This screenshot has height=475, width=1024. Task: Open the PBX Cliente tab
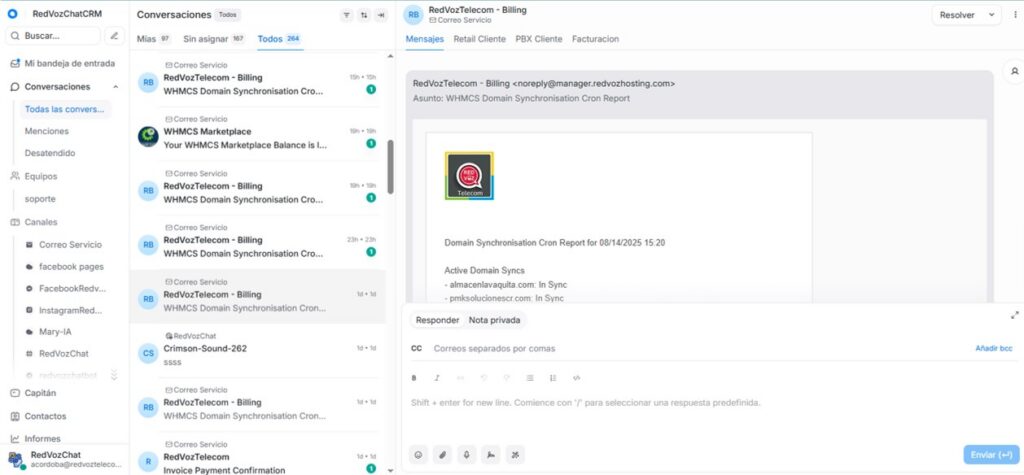[x=539, y=39]
